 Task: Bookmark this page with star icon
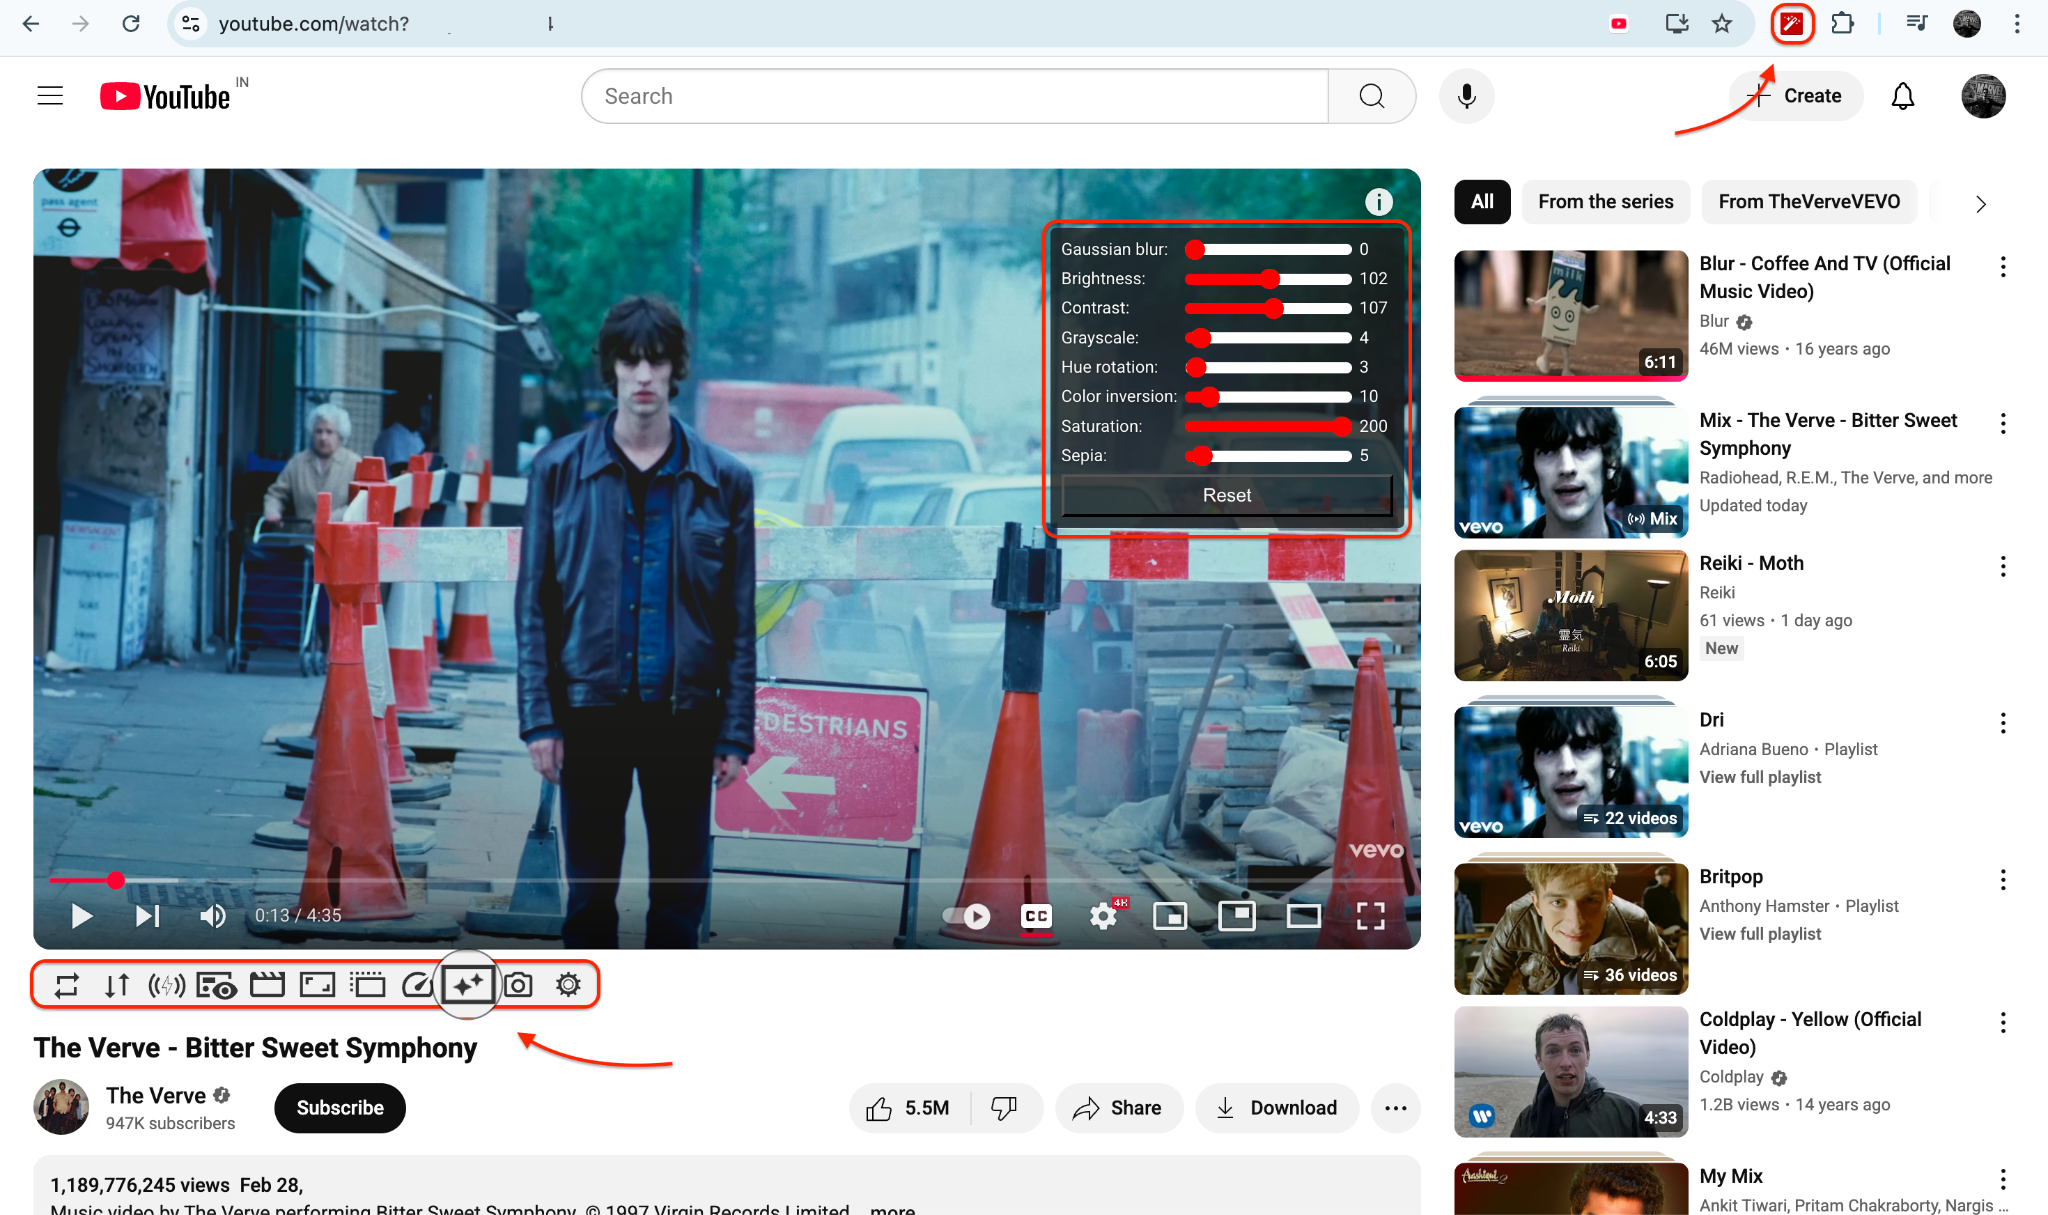(1722, 24)
